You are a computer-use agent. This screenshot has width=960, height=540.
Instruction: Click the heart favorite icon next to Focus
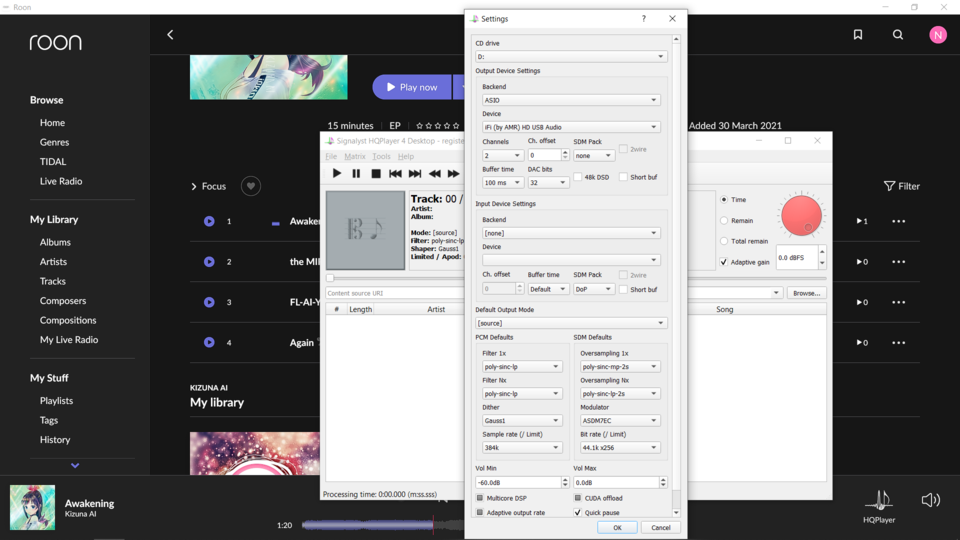point(250,186)
